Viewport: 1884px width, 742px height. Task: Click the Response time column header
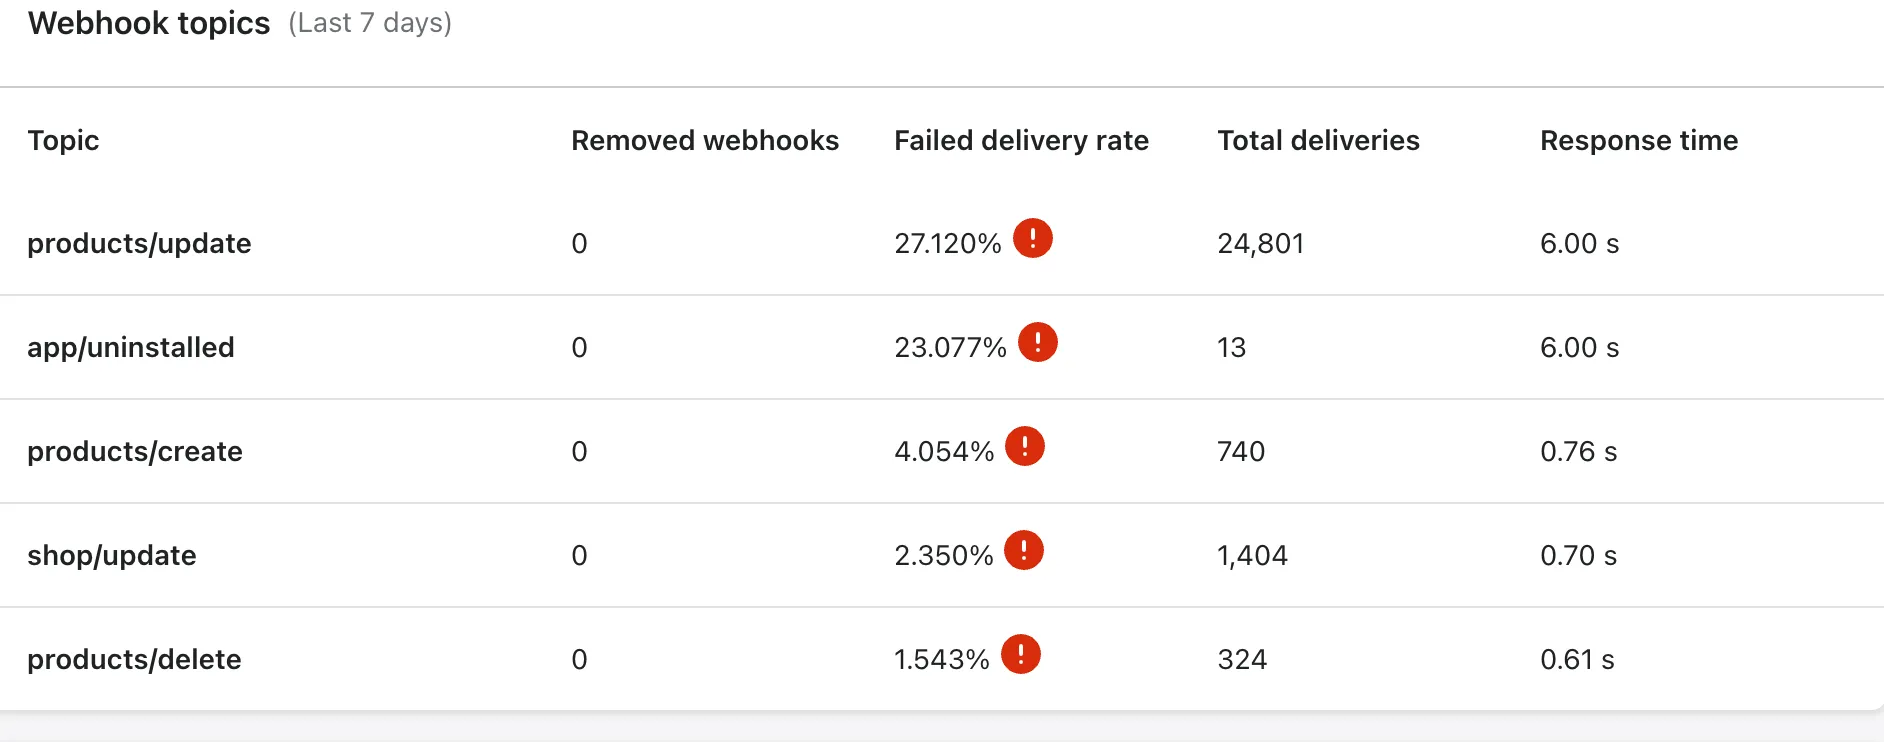coord(1639,140)
